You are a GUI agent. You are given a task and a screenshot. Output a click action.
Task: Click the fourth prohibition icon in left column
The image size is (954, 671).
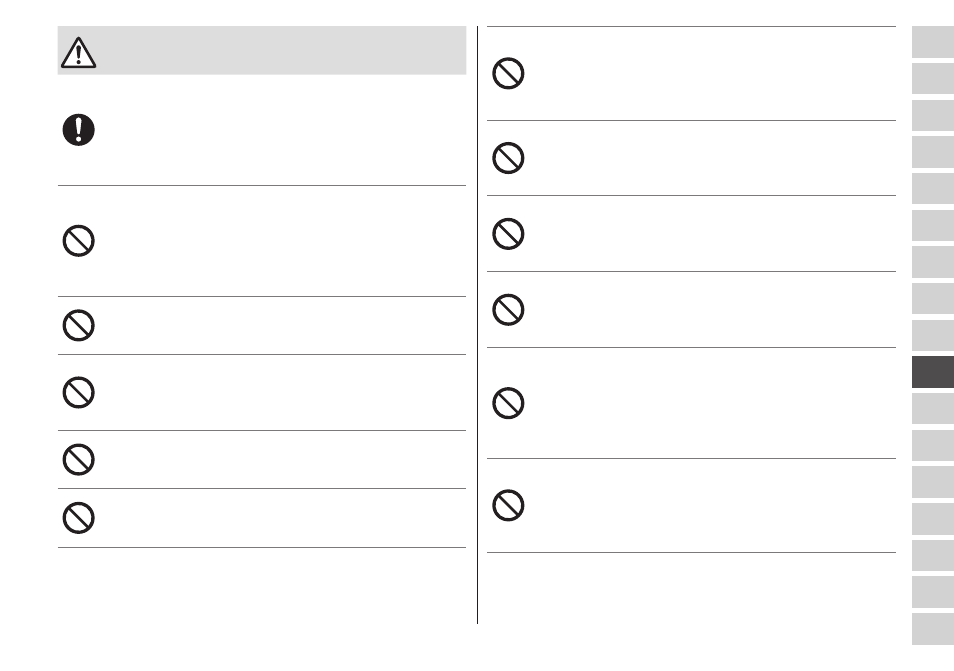click(x=78, y=459)
